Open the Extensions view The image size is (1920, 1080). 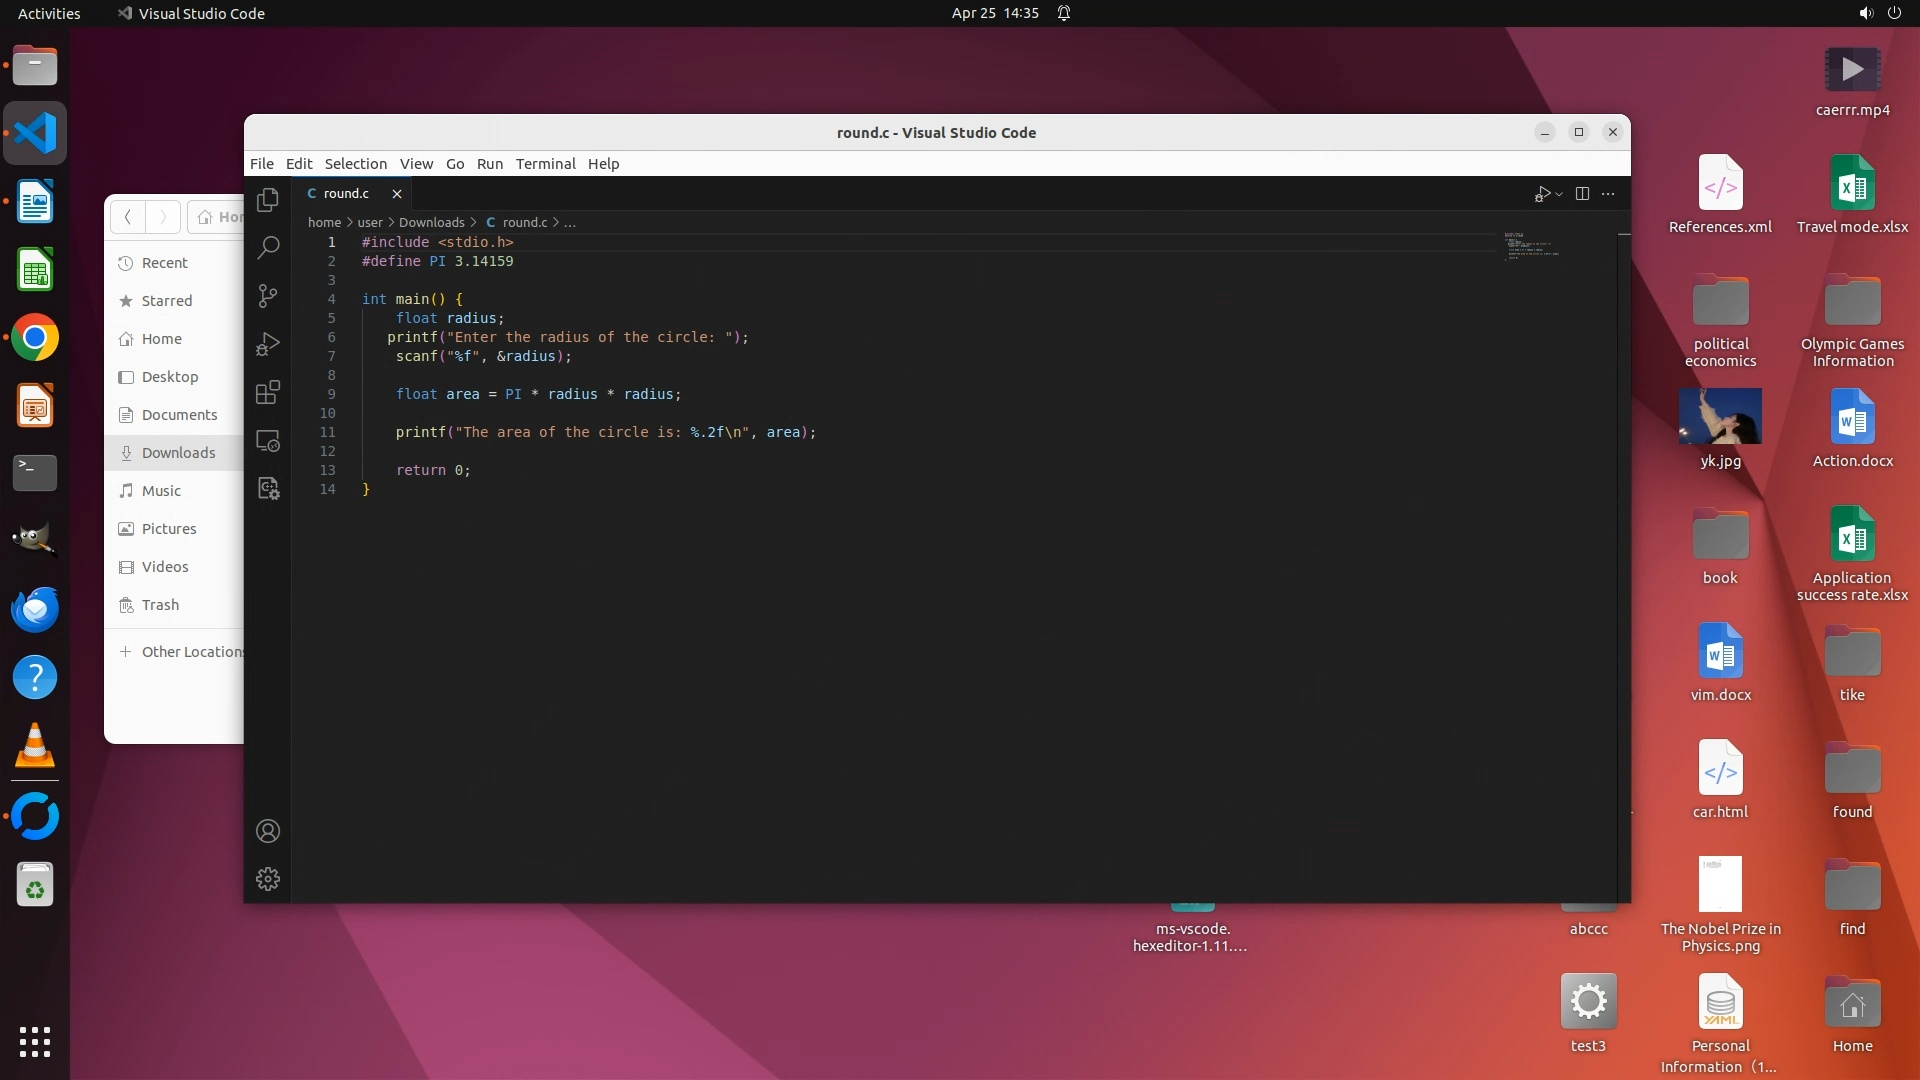tap(267, 392)
